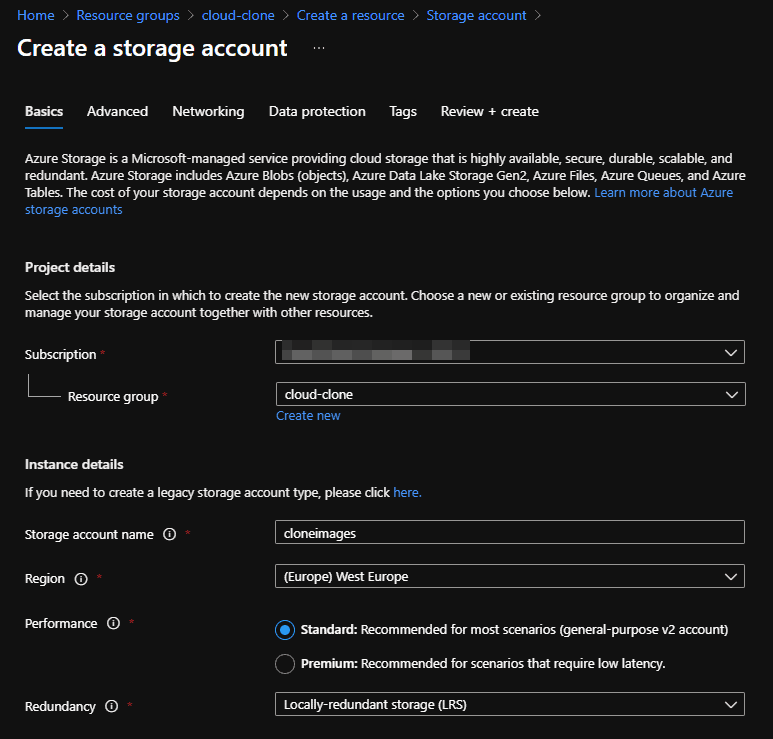Switch to the Networking tab
773x739 pixels.
208,111
